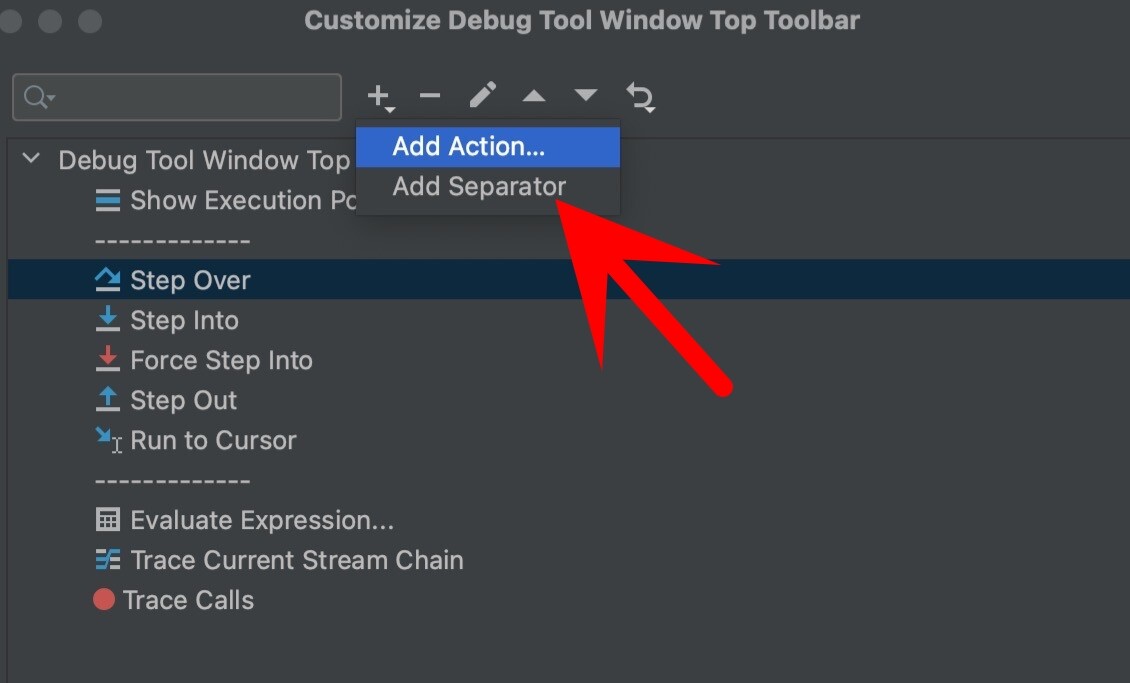Move the selected action down with the down arrow

pyautogui.click(x=586, y=97)
